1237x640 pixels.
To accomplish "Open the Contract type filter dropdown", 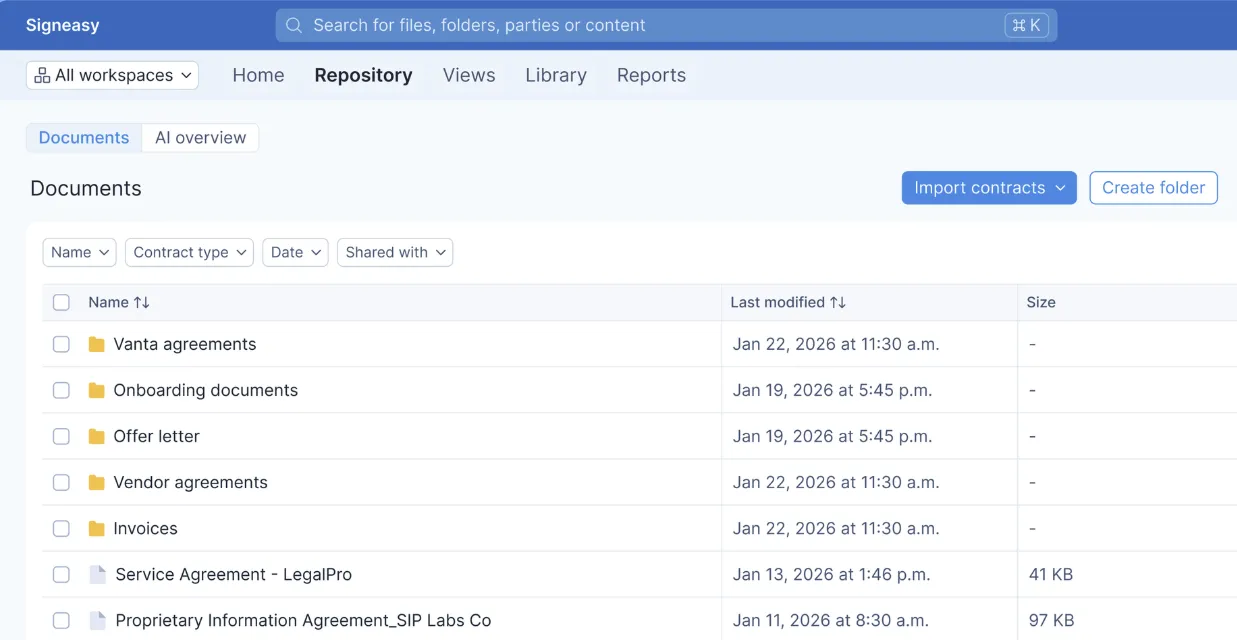I will pos(189,252).
